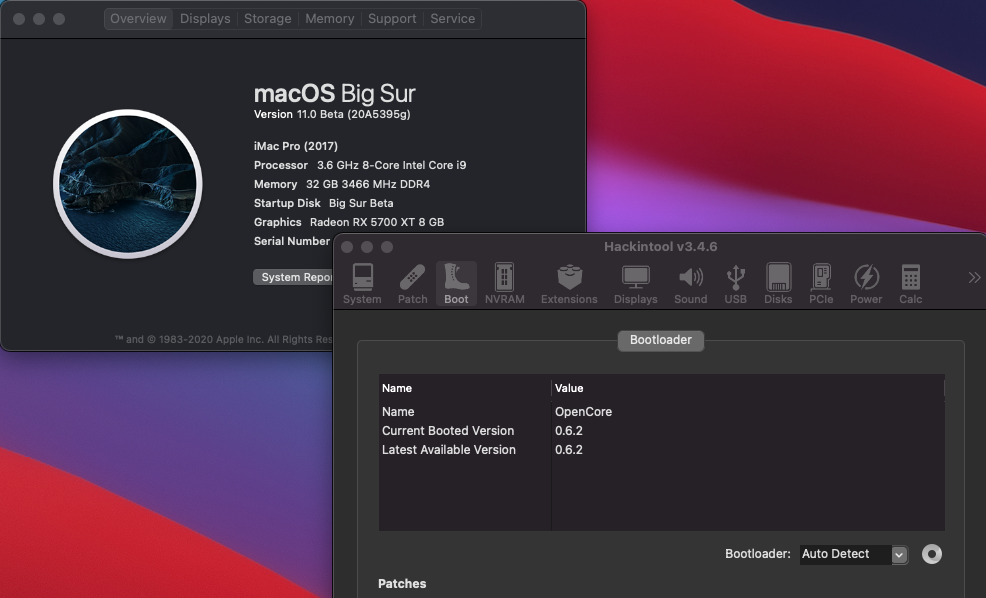The height and width of the screenshot is (598, 986).
Task: Open the Displays section in Hackintool toolbar
Action: point(635,284)
